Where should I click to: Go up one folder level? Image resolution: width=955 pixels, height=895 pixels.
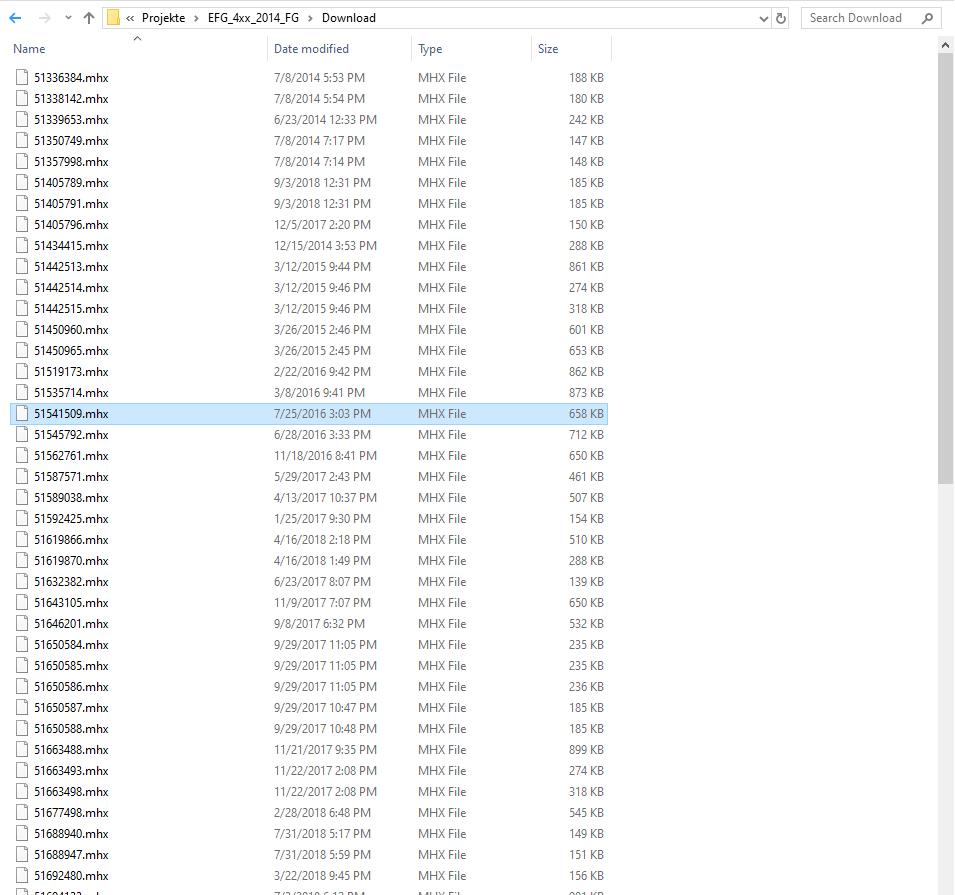tap(89, 18)
